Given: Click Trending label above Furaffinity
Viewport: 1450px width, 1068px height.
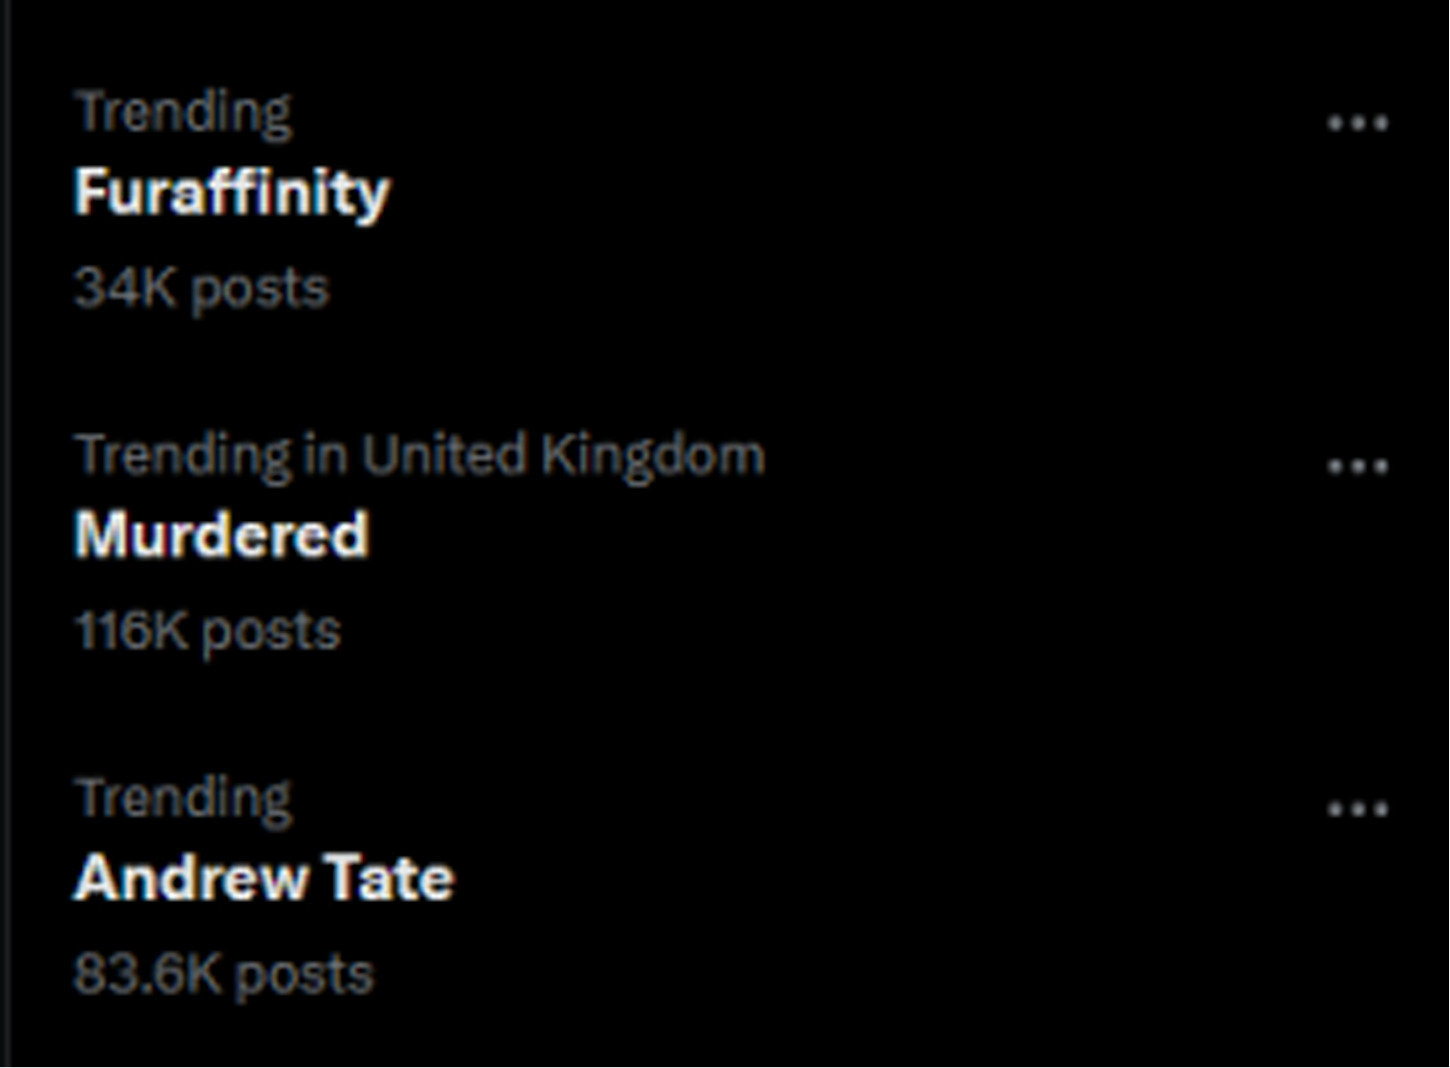Looking at the screenshot, I should [184, 111].
